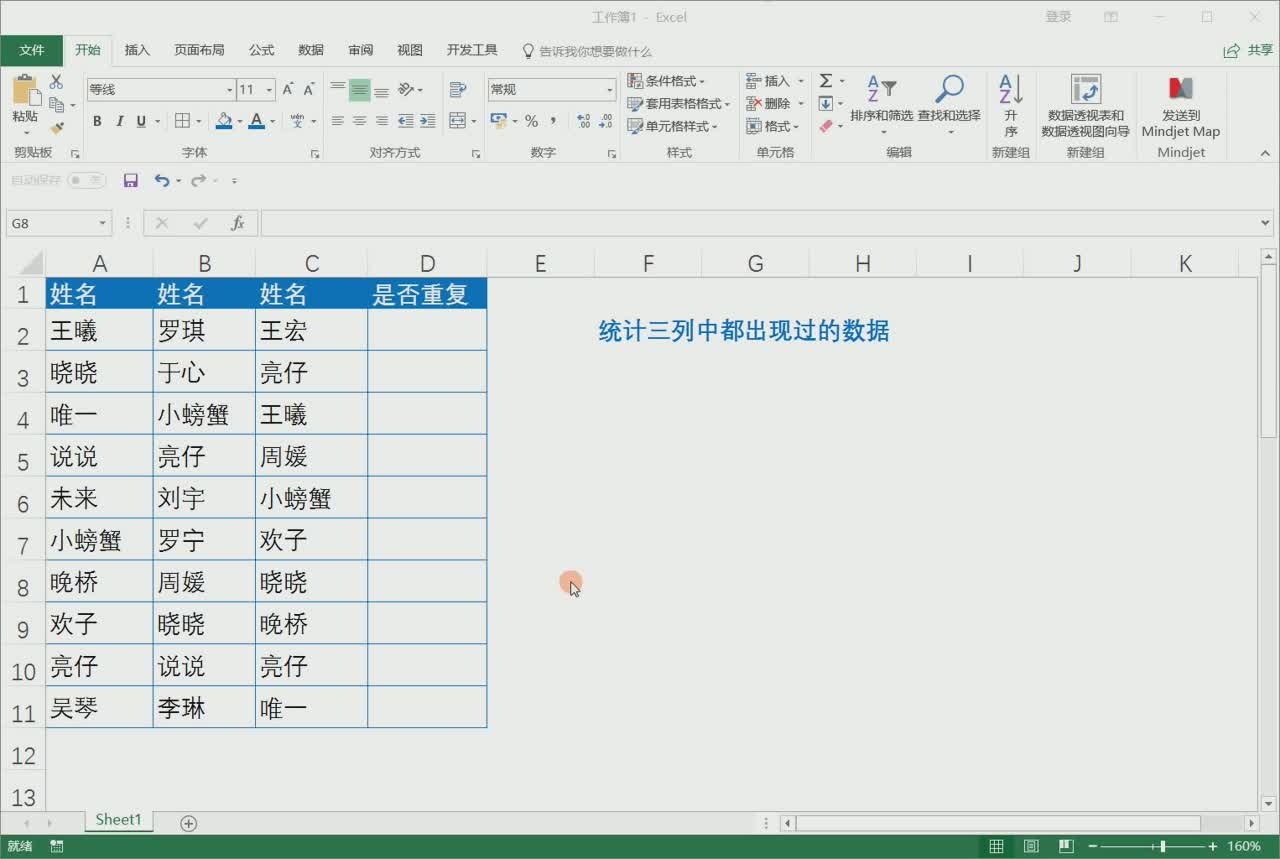1280x859 pixels.
Task: Open 数据透视表和数据透视图向导
Action: pyautogui.click(x=1085, y=106)
